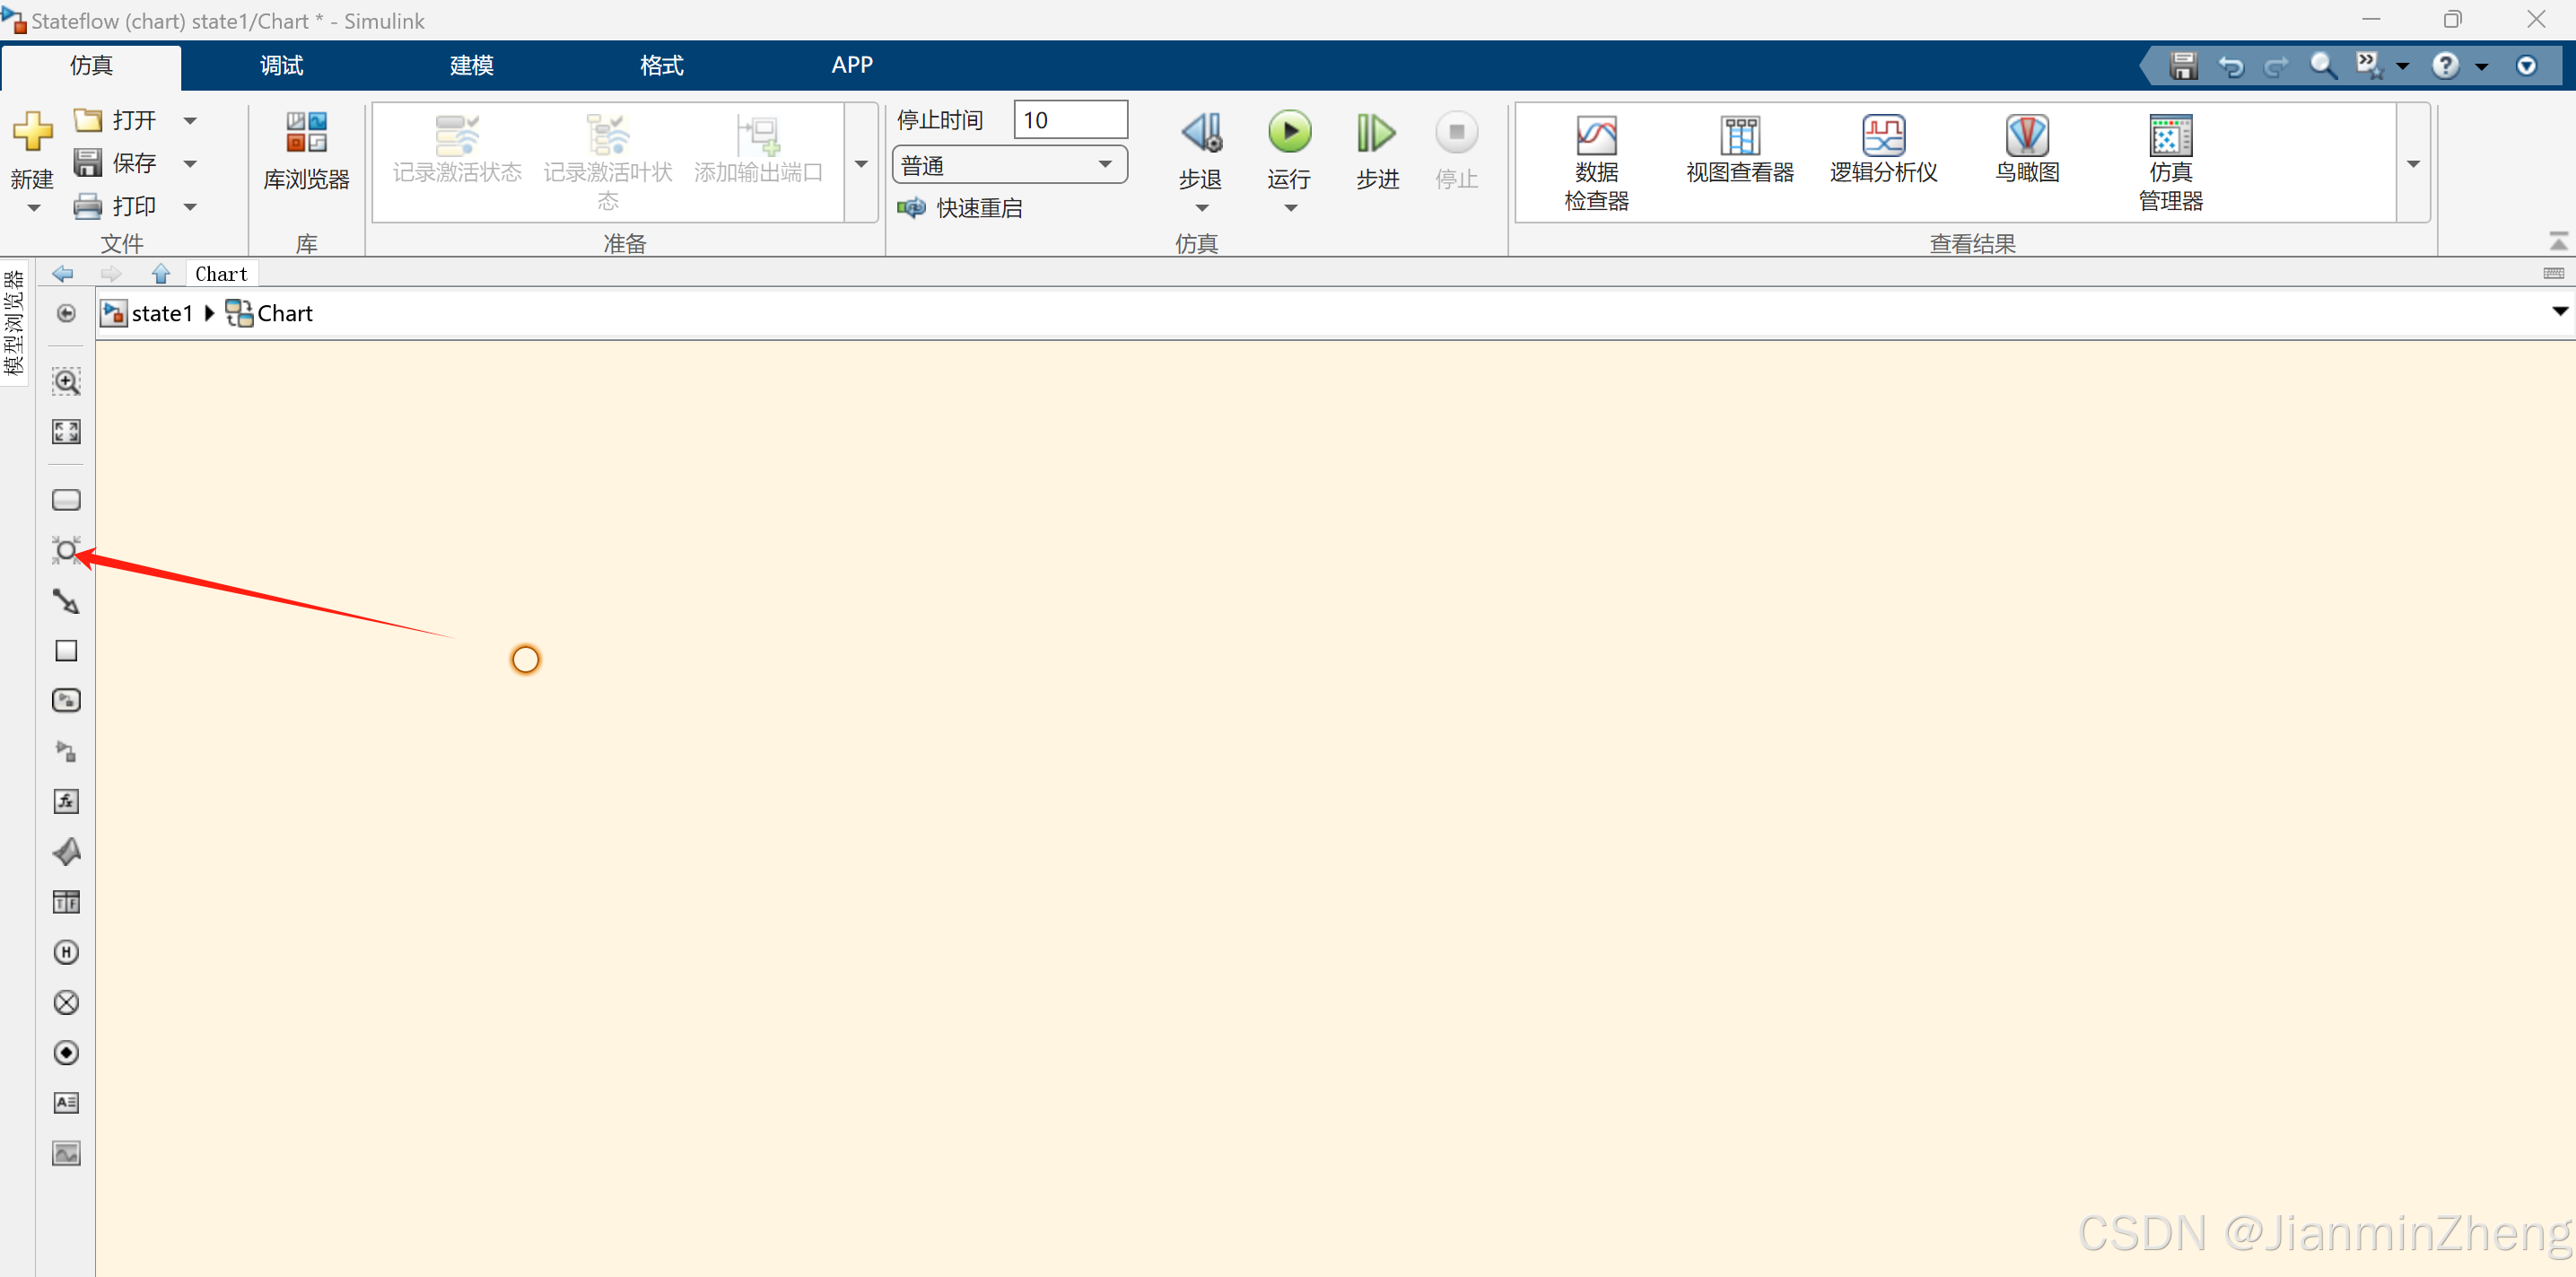
Task: Toggle the model browser side panel
Action: coord(14,322)
